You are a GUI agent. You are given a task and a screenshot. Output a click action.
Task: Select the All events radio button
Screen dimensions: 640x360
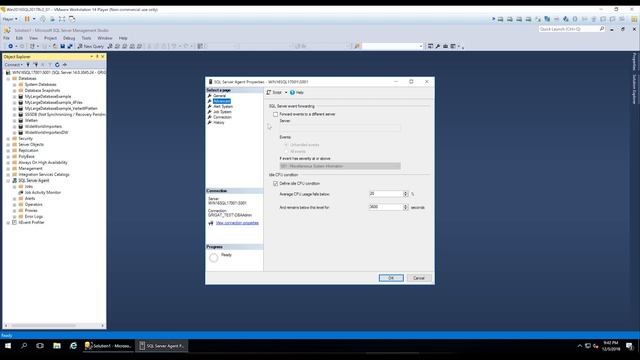coord(286,151)
